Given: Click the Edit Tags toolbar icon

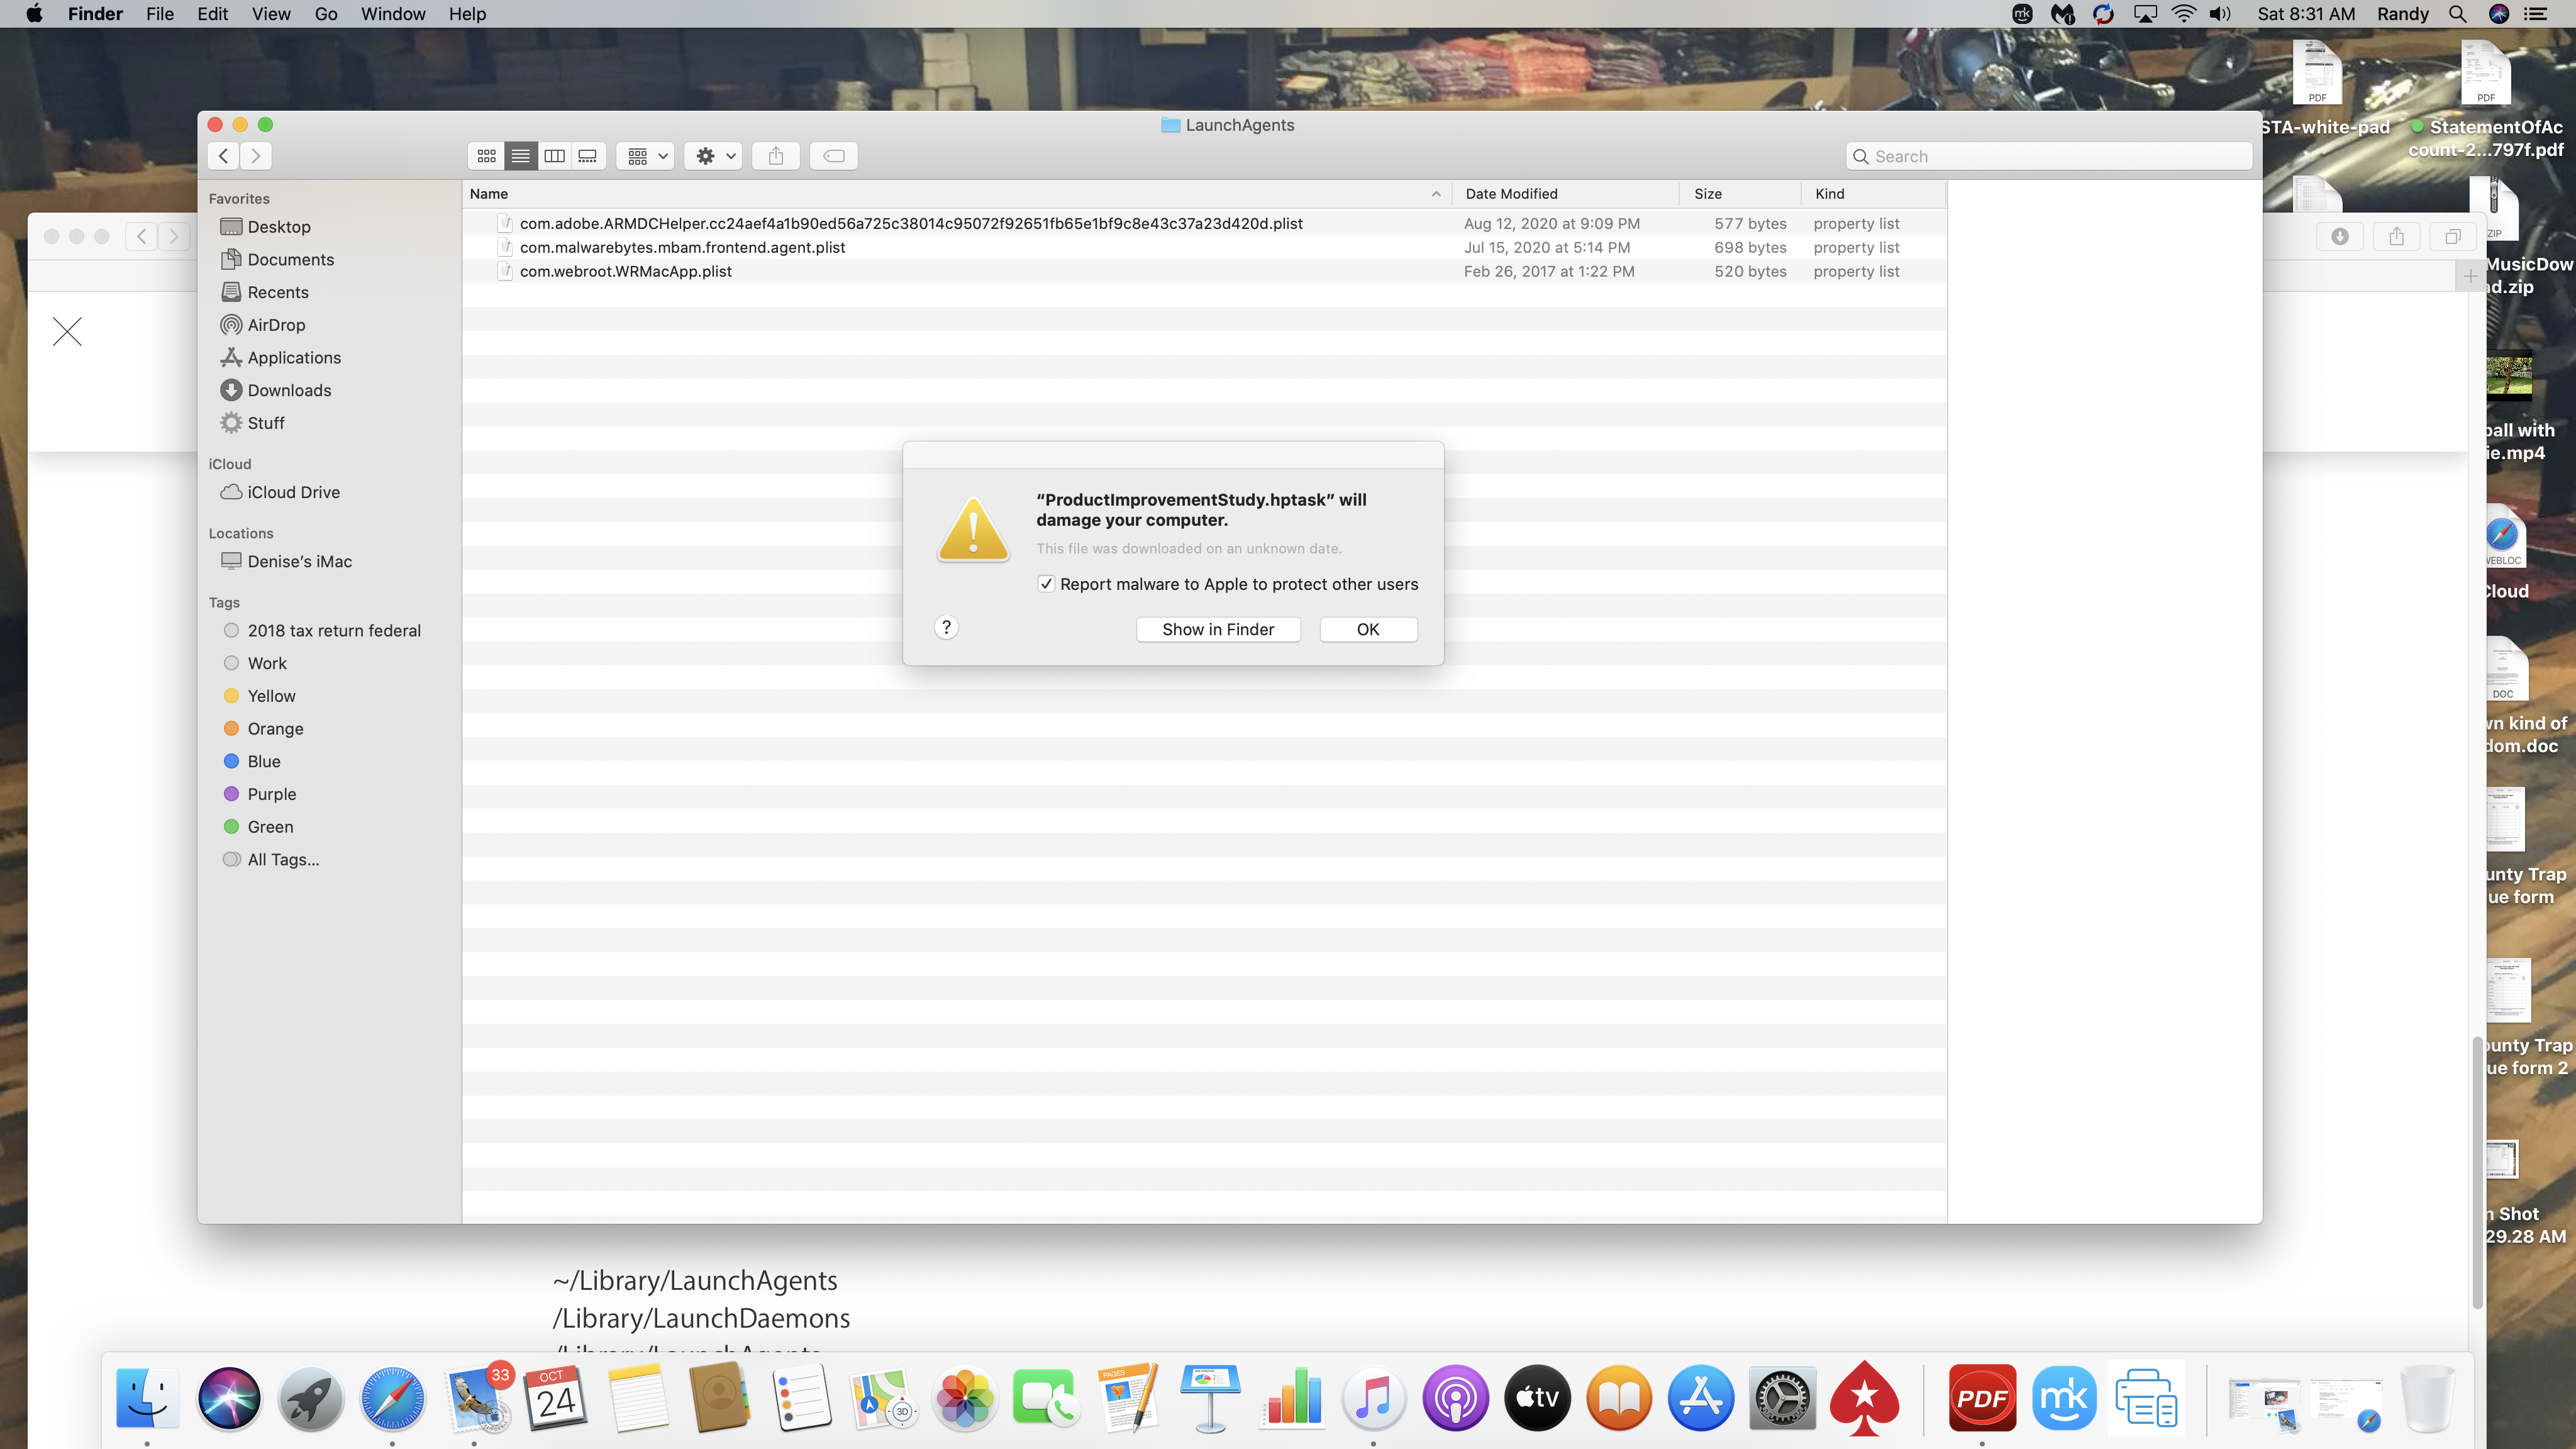Looking at the screenshot, I should tap(833, 156).
